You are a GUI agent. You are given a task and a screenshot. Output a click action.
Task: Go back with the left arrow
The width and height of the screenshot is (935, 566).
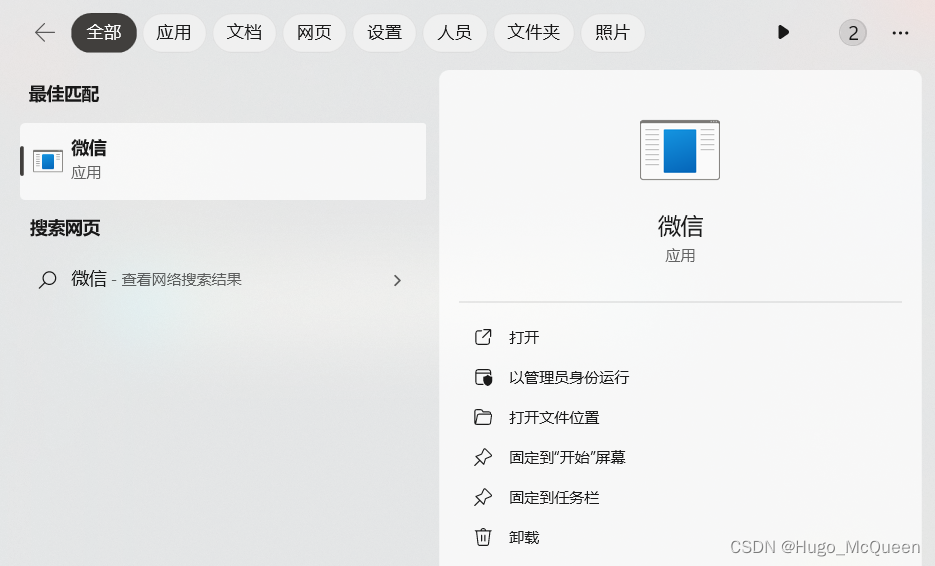click(45, 33)
